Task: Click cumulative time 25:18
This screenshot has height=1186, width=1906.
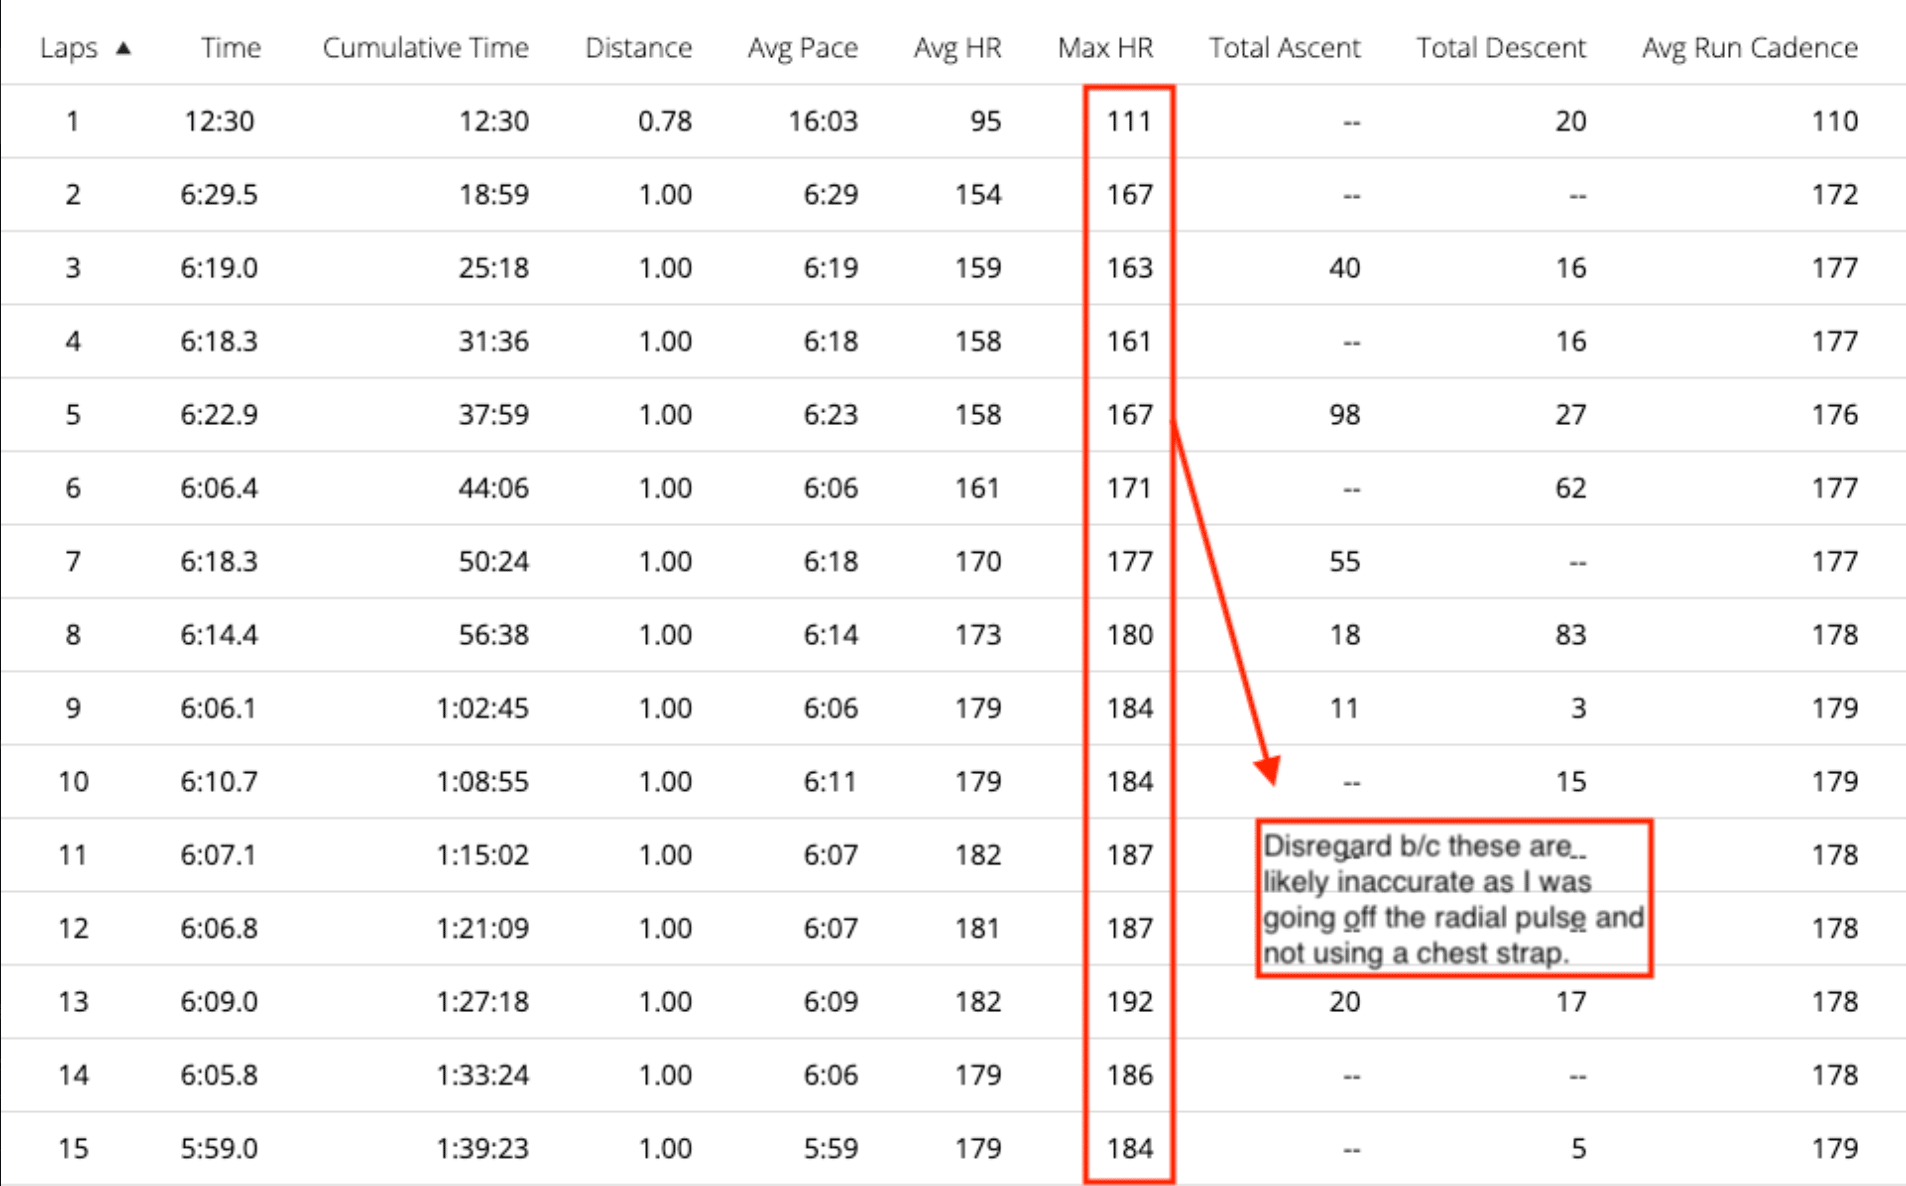Action: [494, 268]
